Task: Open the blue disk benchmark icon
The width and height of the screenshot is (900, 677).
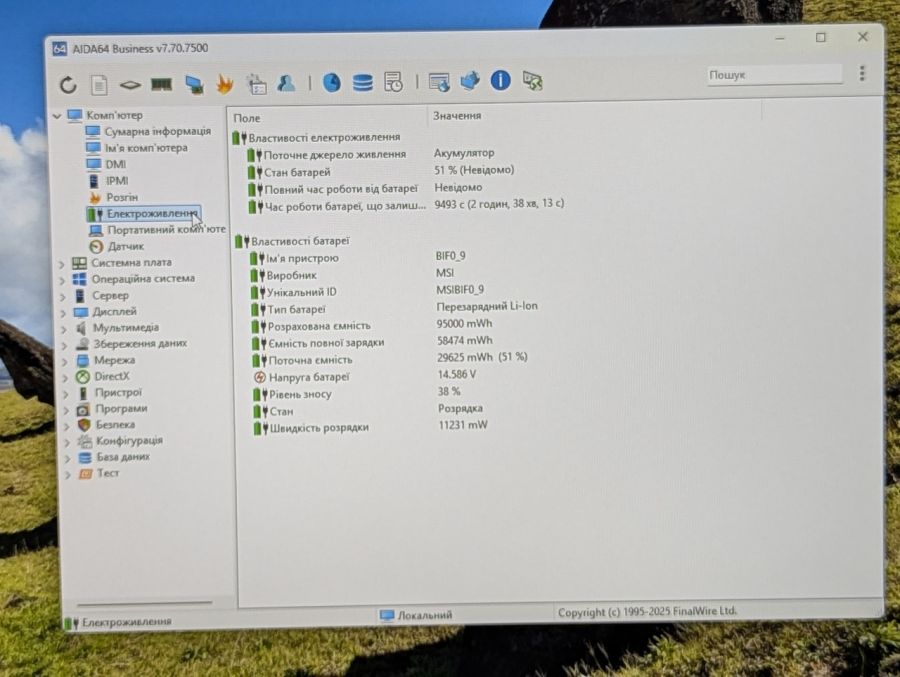Action: tap(331, 83)
